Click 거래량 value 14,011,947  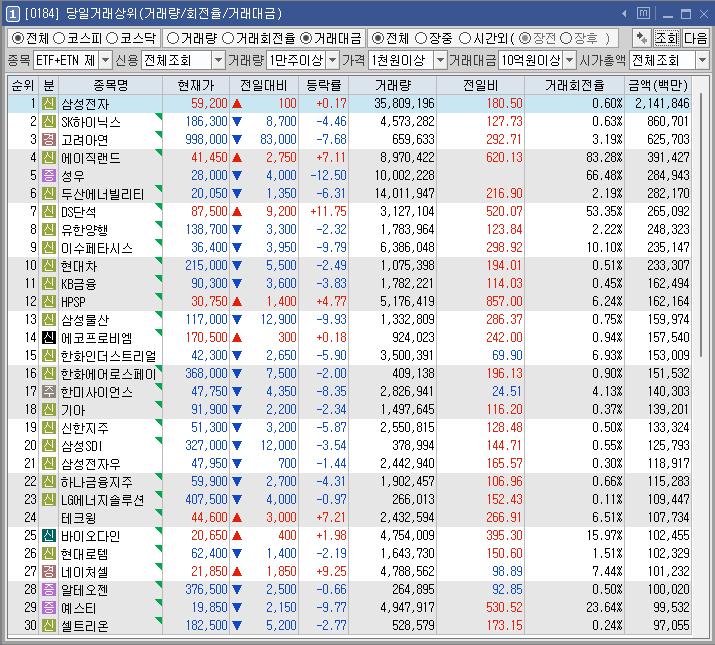tap(404, 193)
